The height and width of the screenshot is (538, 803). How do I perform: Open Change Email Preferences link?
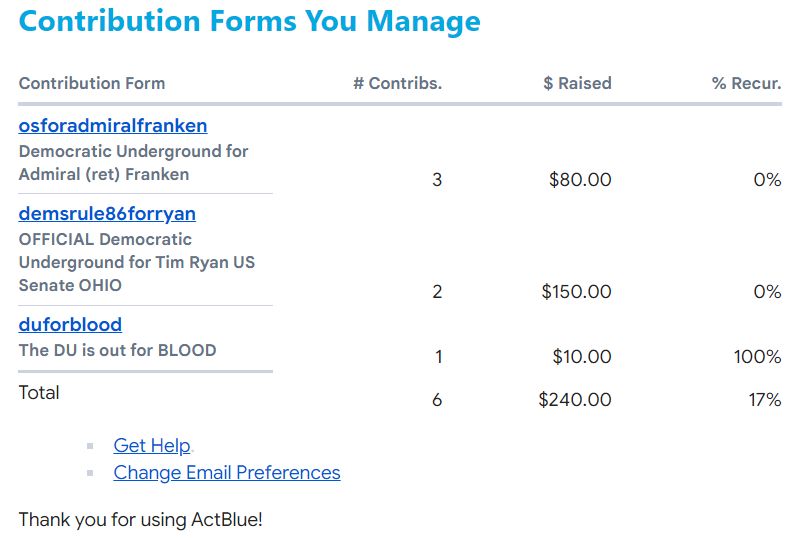click(227, 473)
